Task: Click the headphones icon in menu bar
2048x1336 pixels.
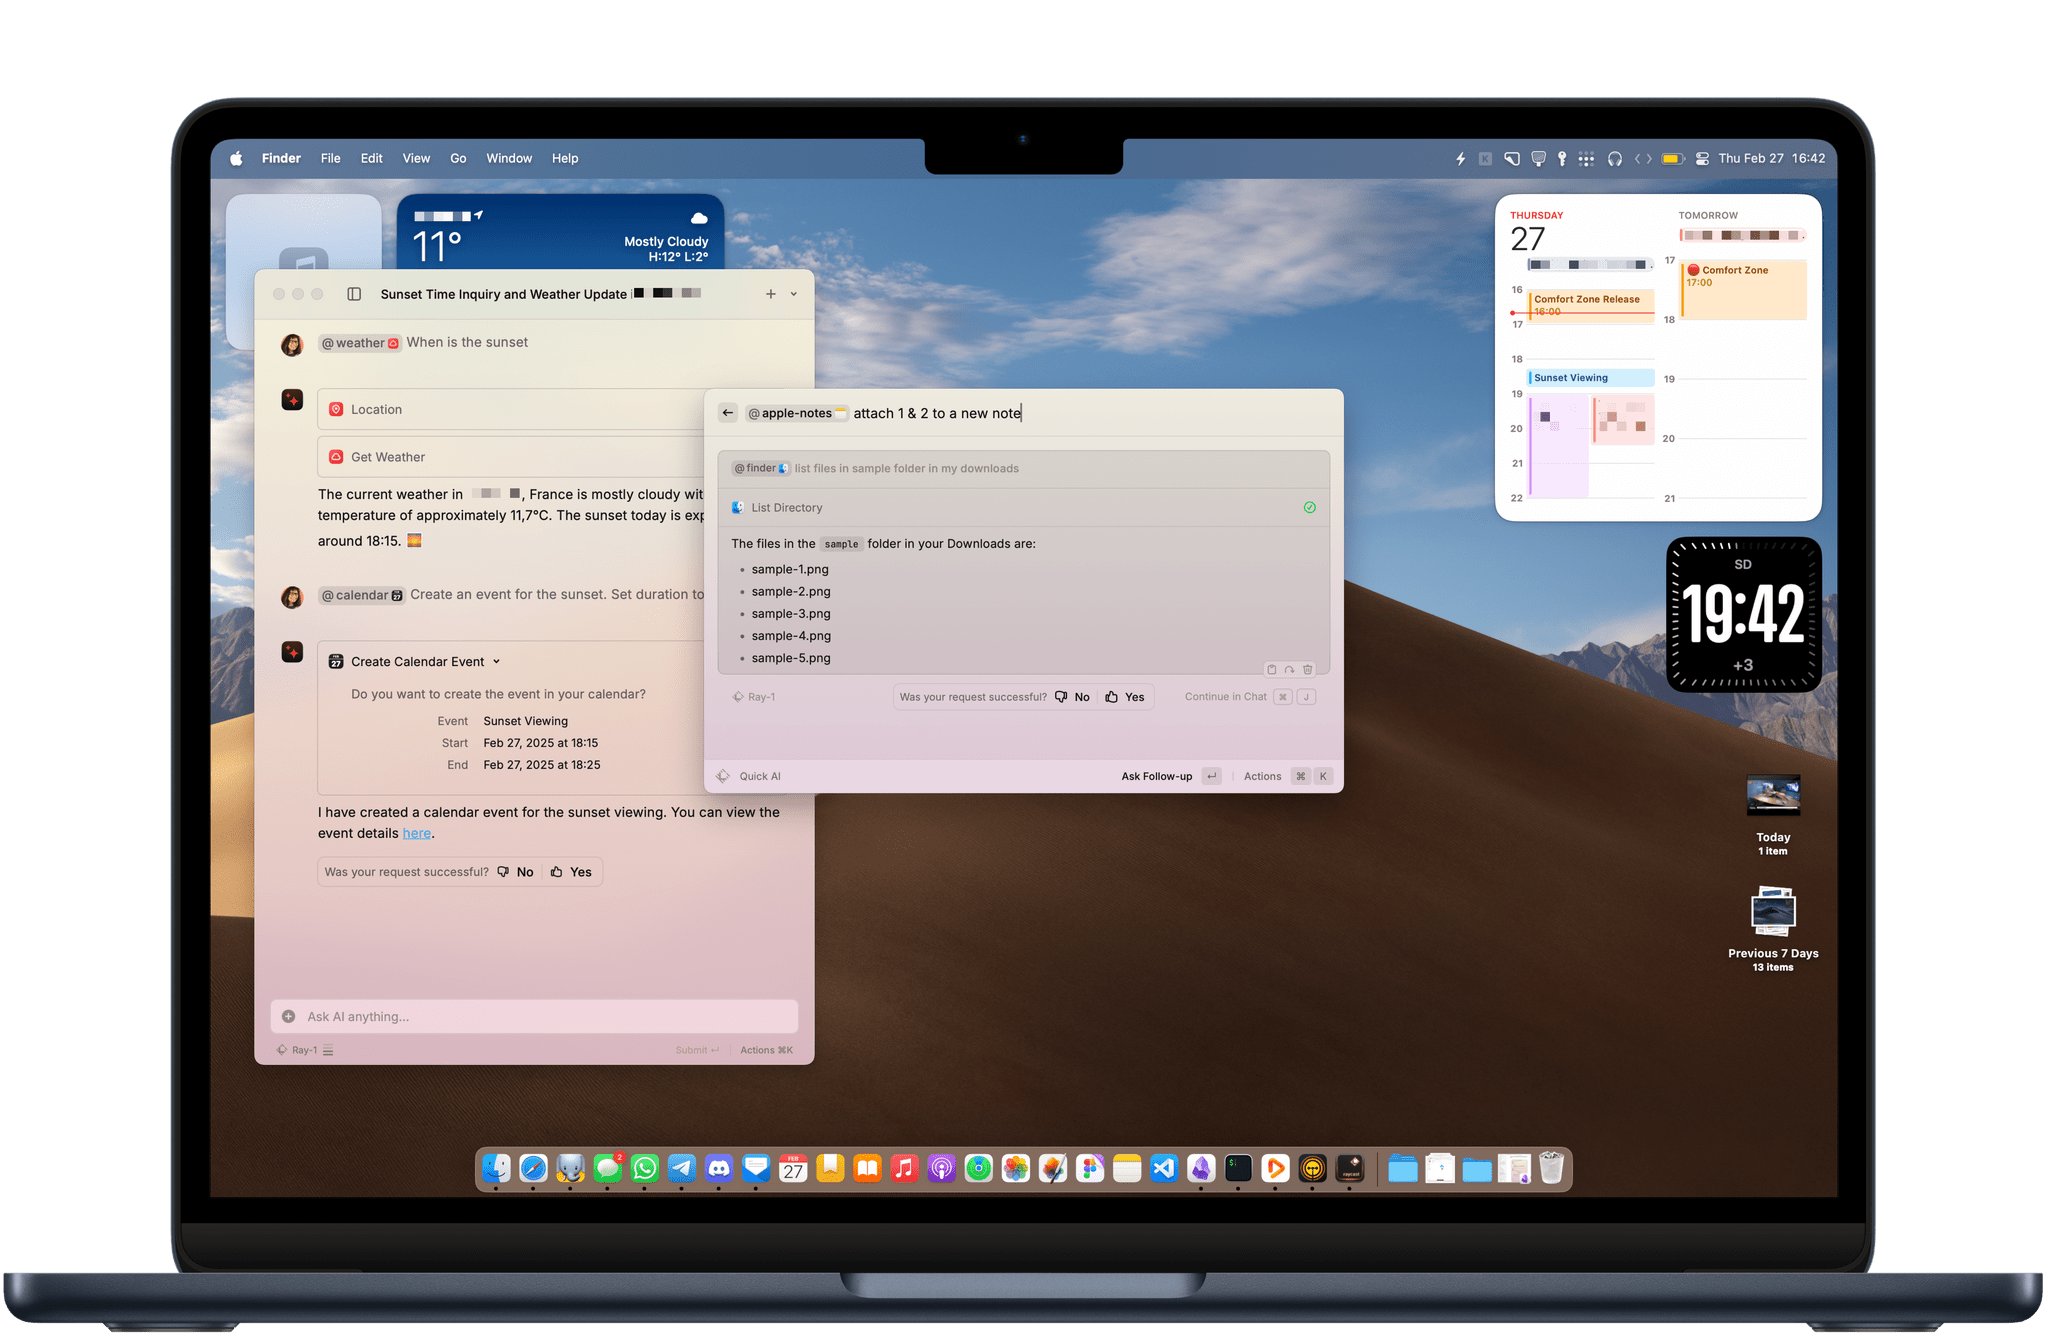Action: pyautogui.click(x=1614, y=158)
